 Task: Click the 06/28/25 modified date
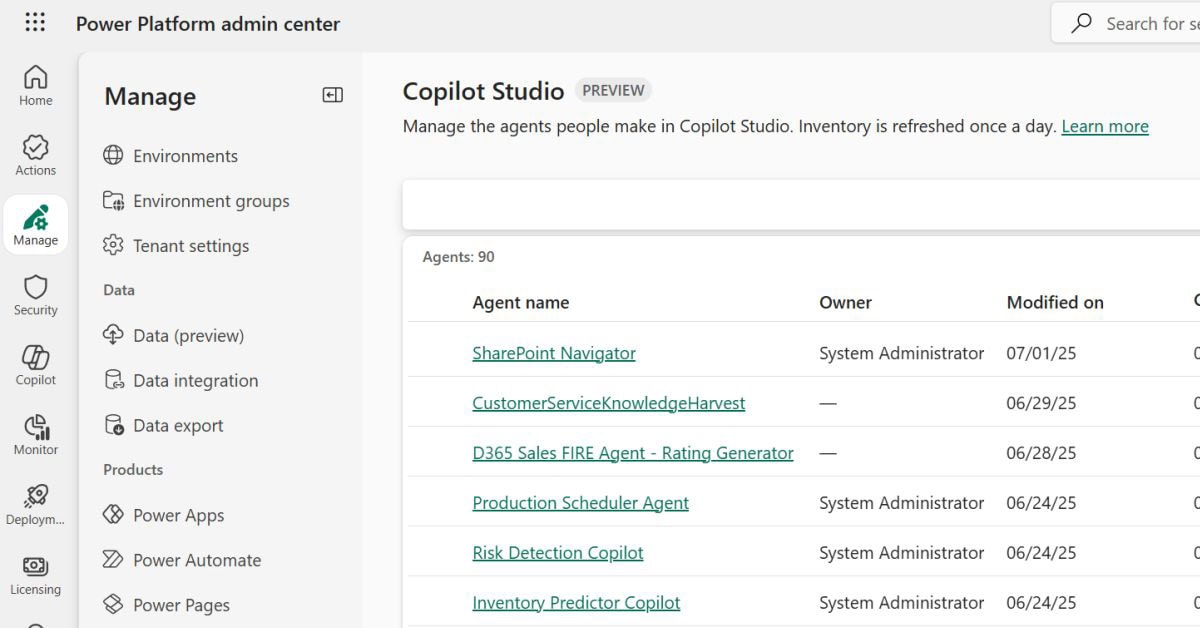point(1041,453)
